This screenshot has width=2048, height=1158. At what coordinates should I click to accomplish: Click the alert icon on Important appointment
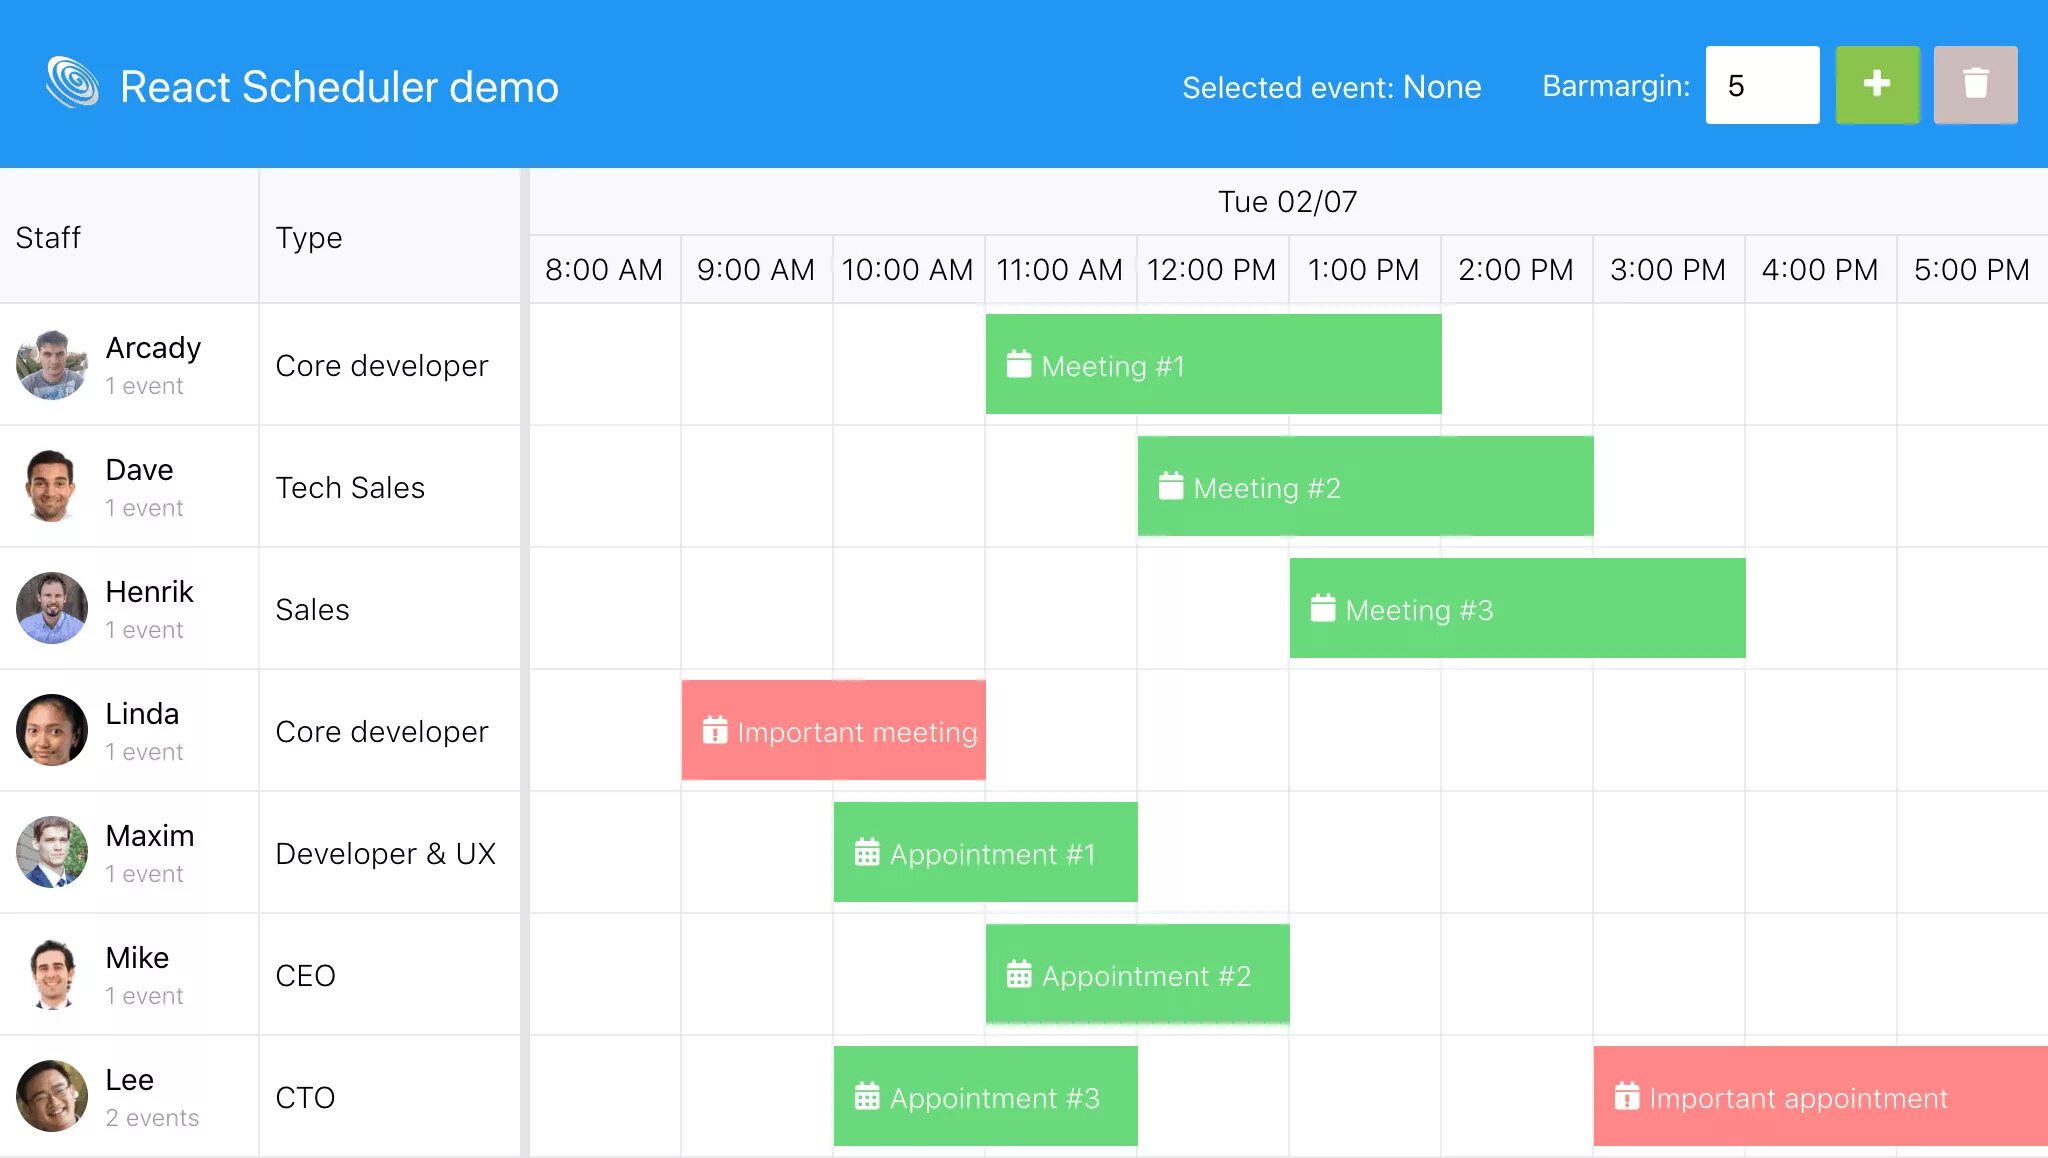(1626, 1097)
